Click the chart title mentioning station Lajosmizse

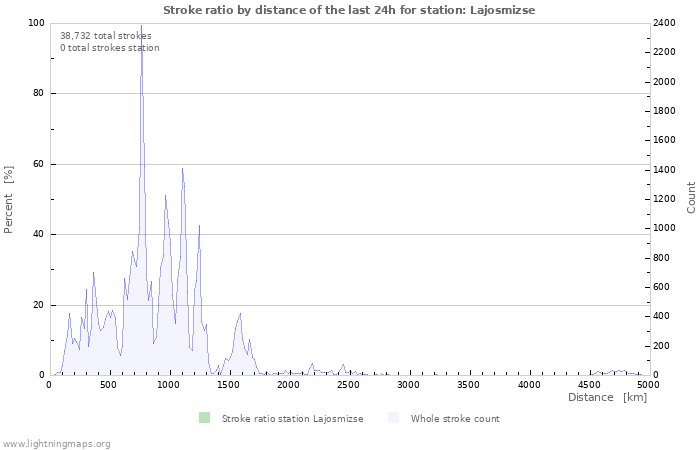coord(349,10)
